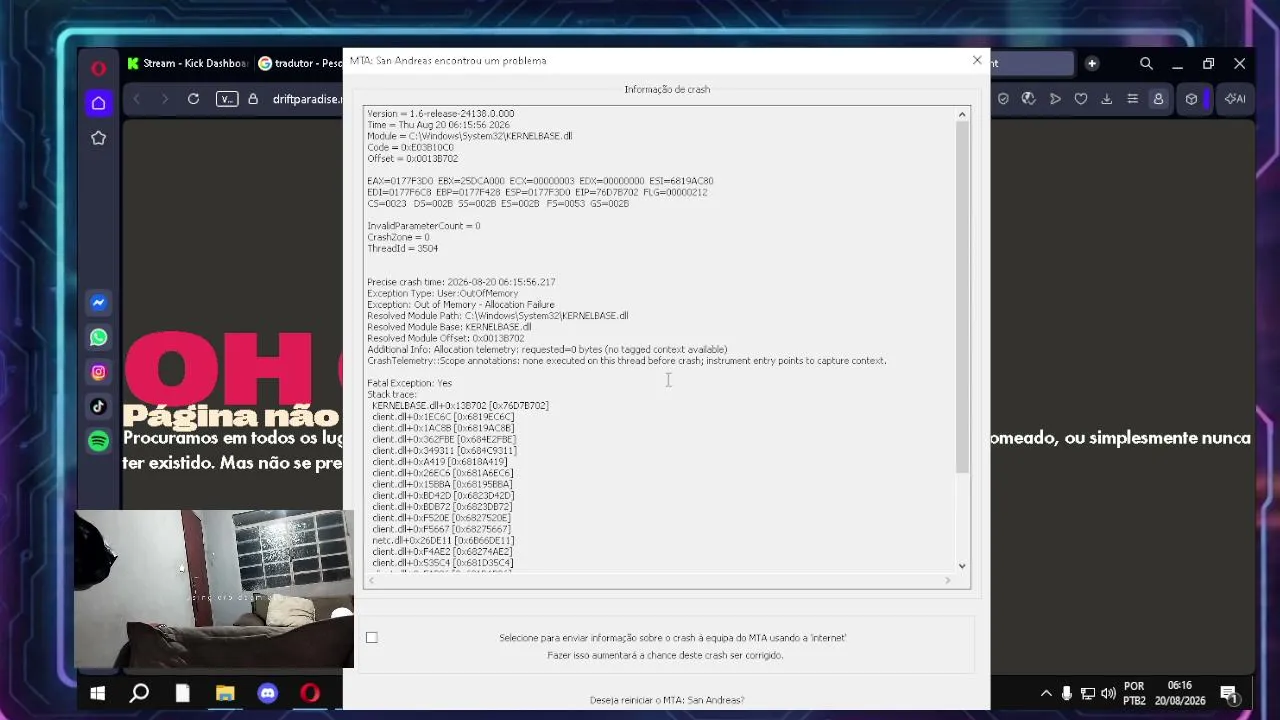Open Messenger in the Opera sidebar

tap(98, 303)
